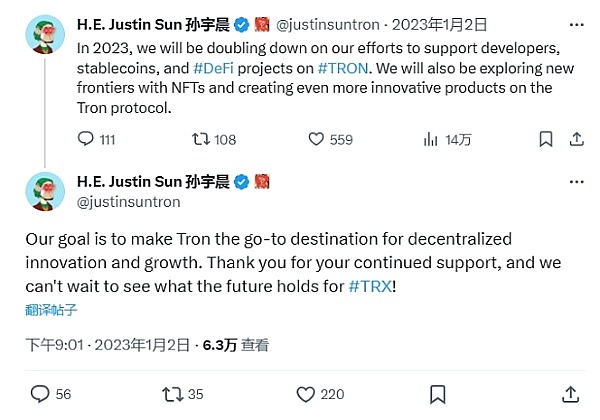Open the #TRX hashtag link

[x=370, y=286]
